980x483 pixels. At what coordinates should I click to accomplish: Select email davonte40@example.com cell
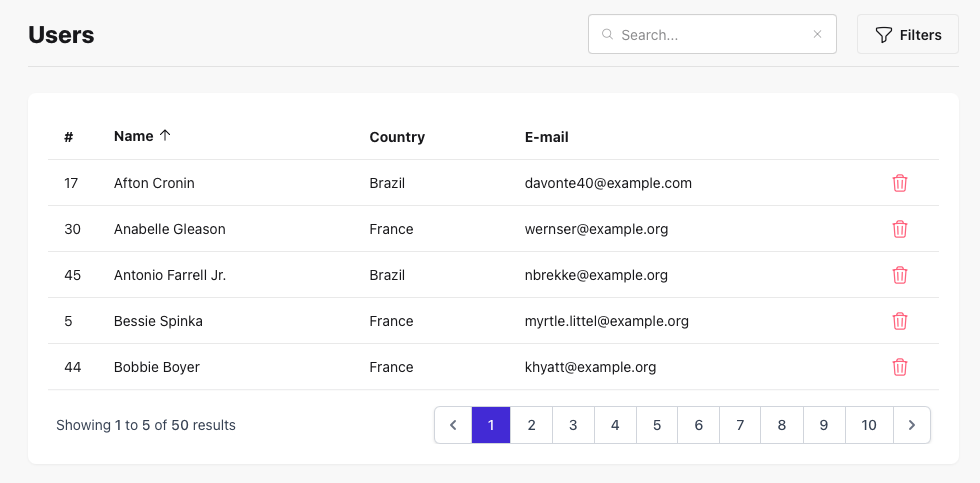(x=608, y=183)
